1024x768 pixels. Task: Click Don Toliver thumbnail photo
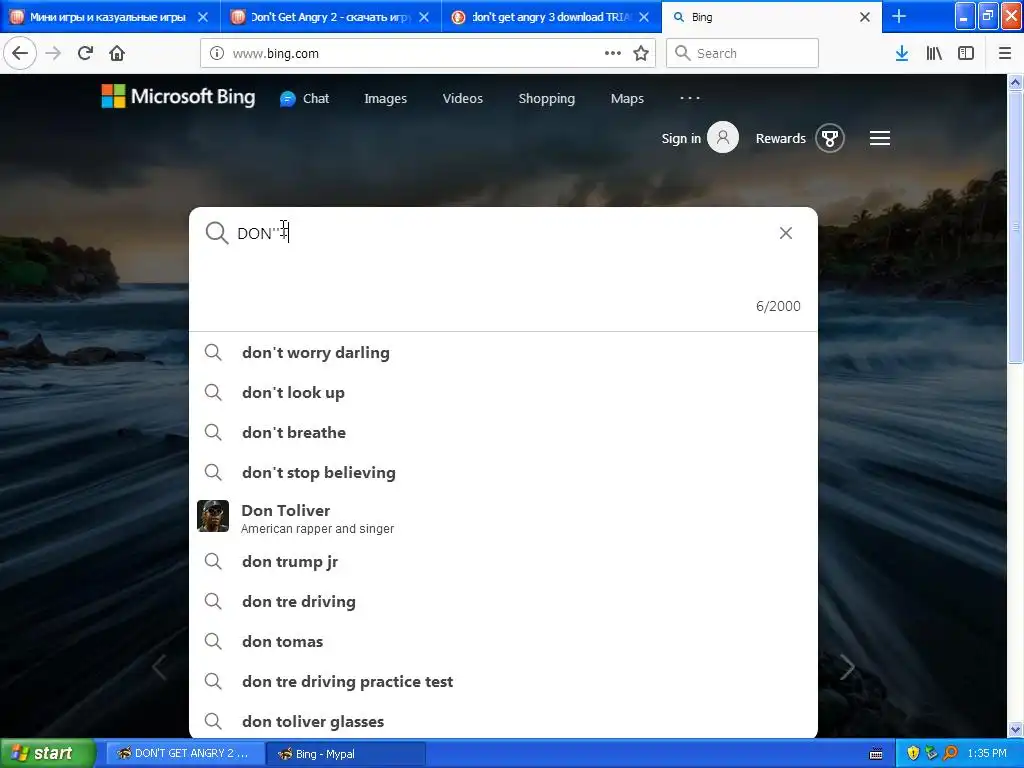click(213, 516)
